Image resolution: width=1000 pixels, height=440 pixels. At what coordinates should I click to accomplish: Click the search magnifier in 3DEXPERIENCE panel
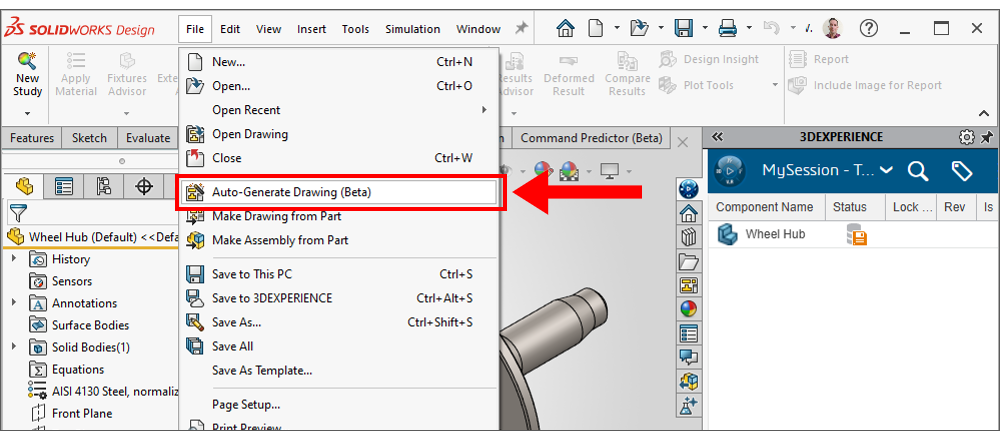[x=917, y=170]
